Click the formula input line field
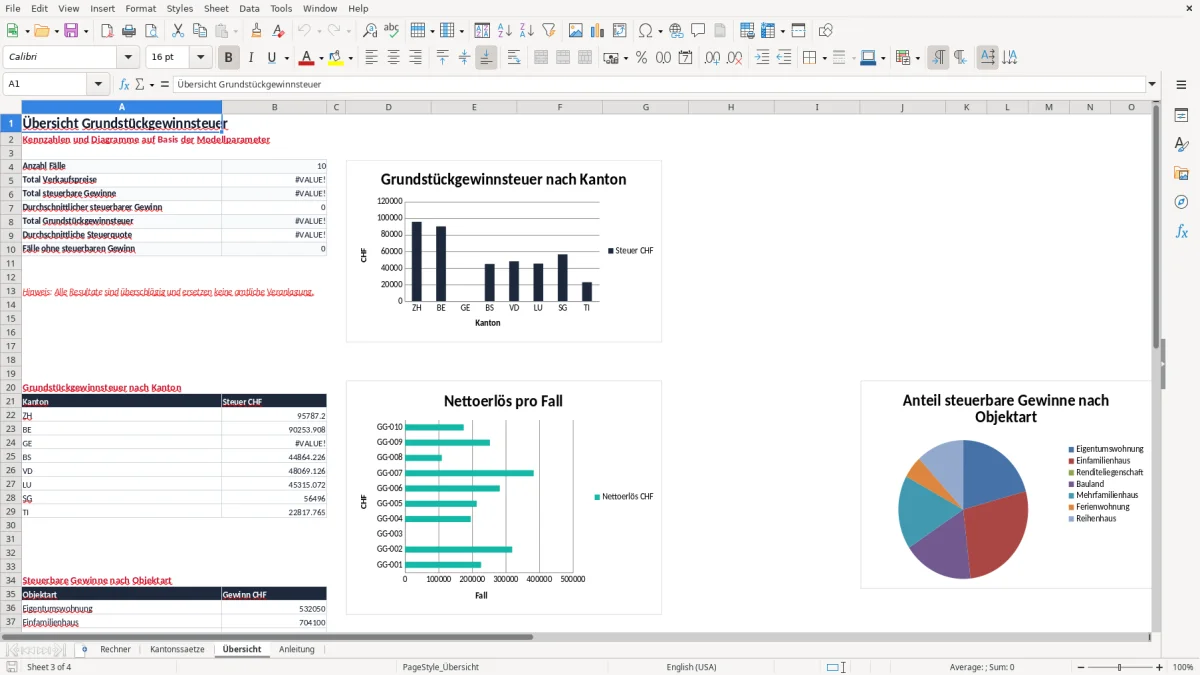1200x675 pixels. pos(659,84)
